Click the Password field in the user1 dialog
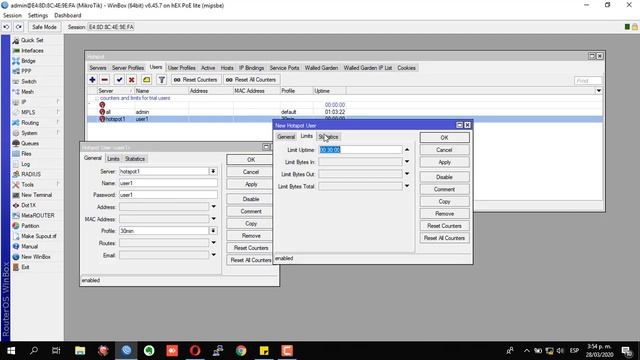 click(x=168, y=195)
